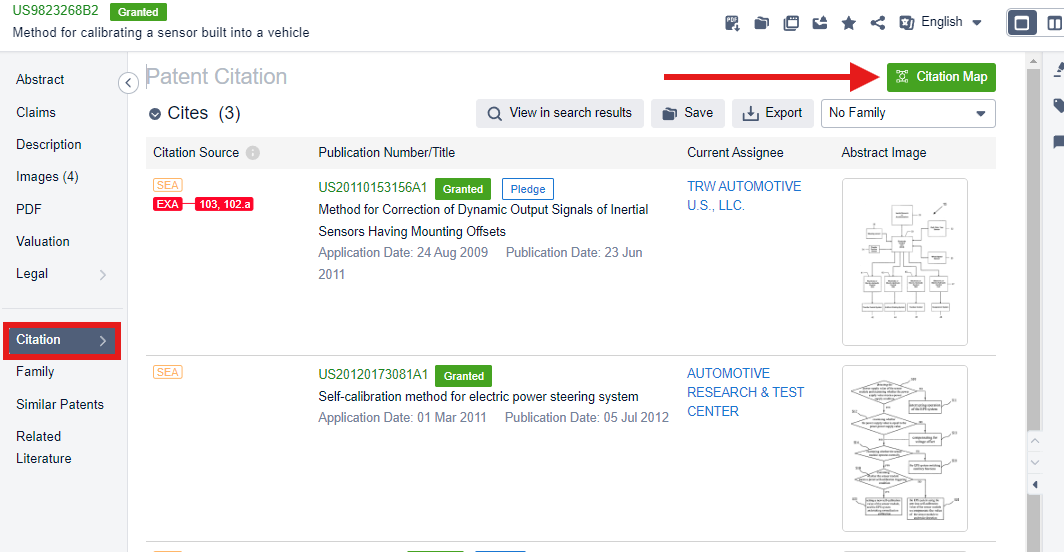Open patent link US20110153156A1
This screenshot has height=552, width=1064.
coord(372,187)
